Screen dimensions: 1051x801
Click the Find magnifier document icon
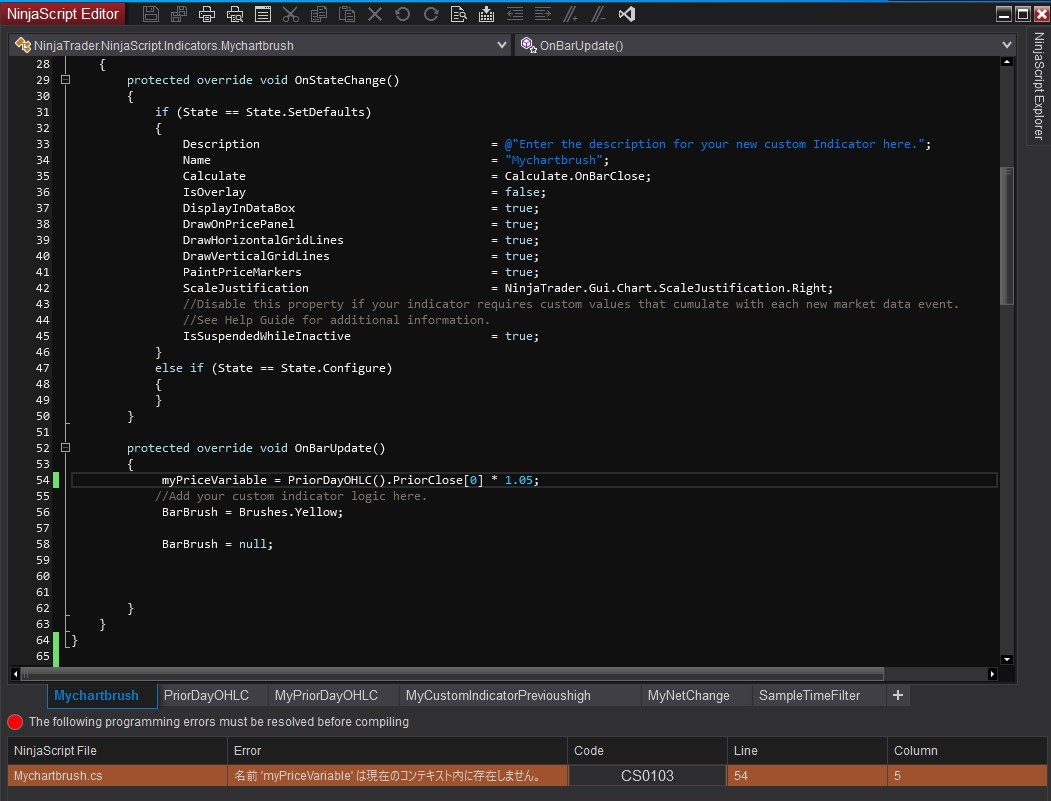point(459,14)
